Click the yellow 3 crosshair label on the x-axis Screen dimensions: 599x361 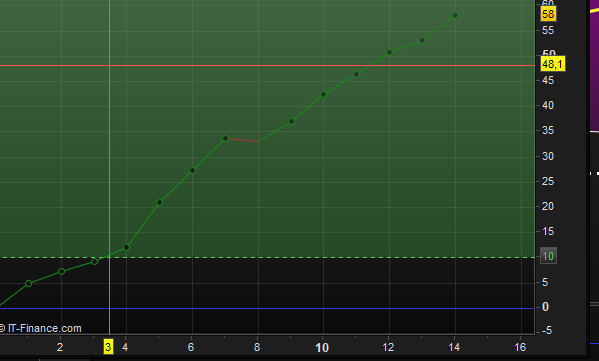pos(108,347)
